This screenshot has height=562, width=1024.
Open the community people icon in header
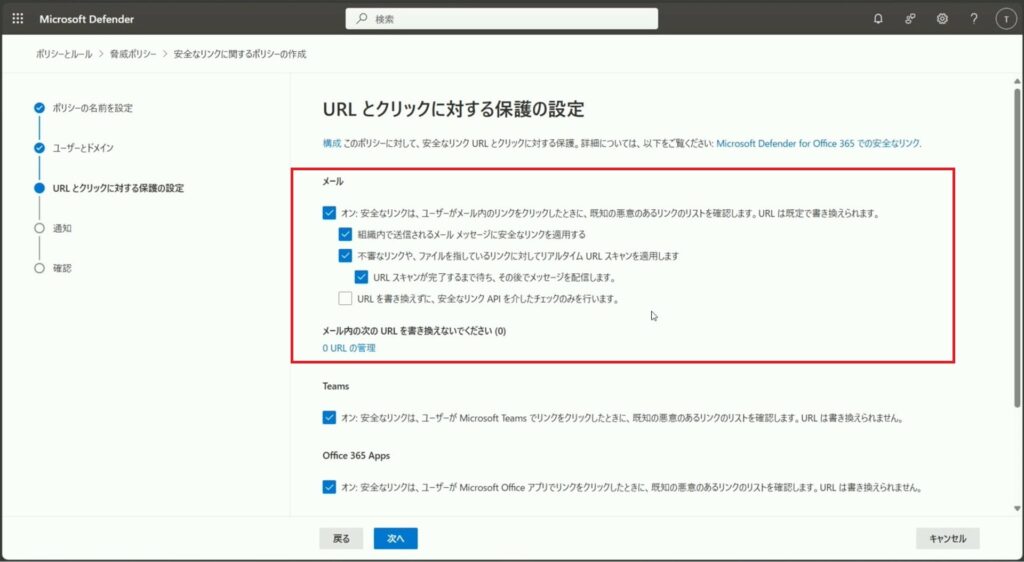coord(910,19)
